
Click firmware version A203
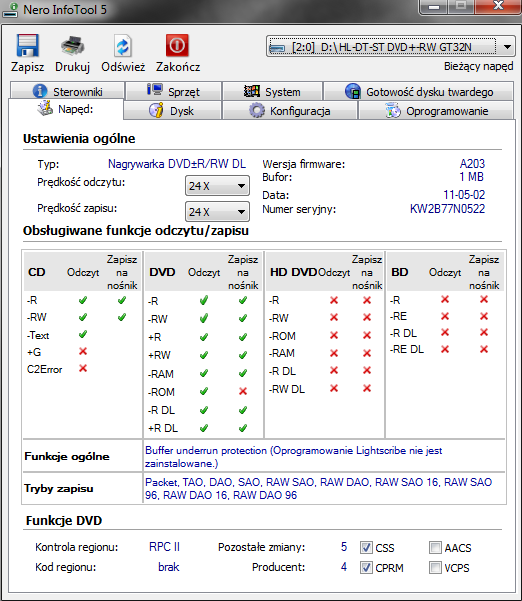coord(472,164)
